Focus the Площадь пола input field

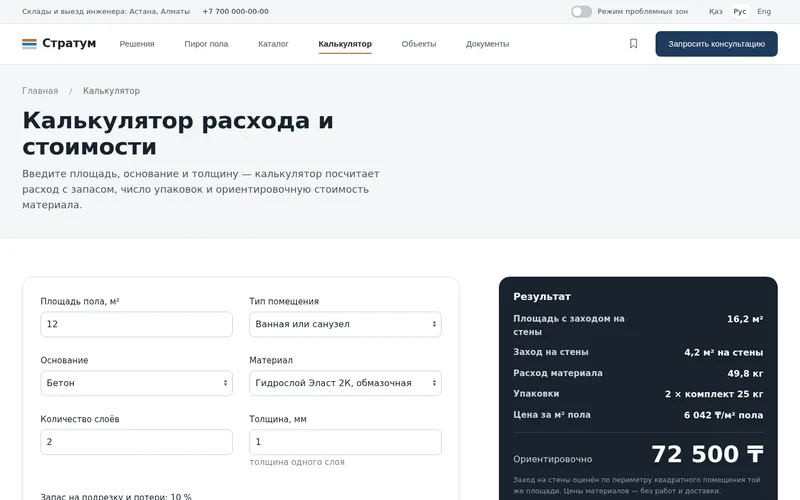pos(136,324)
